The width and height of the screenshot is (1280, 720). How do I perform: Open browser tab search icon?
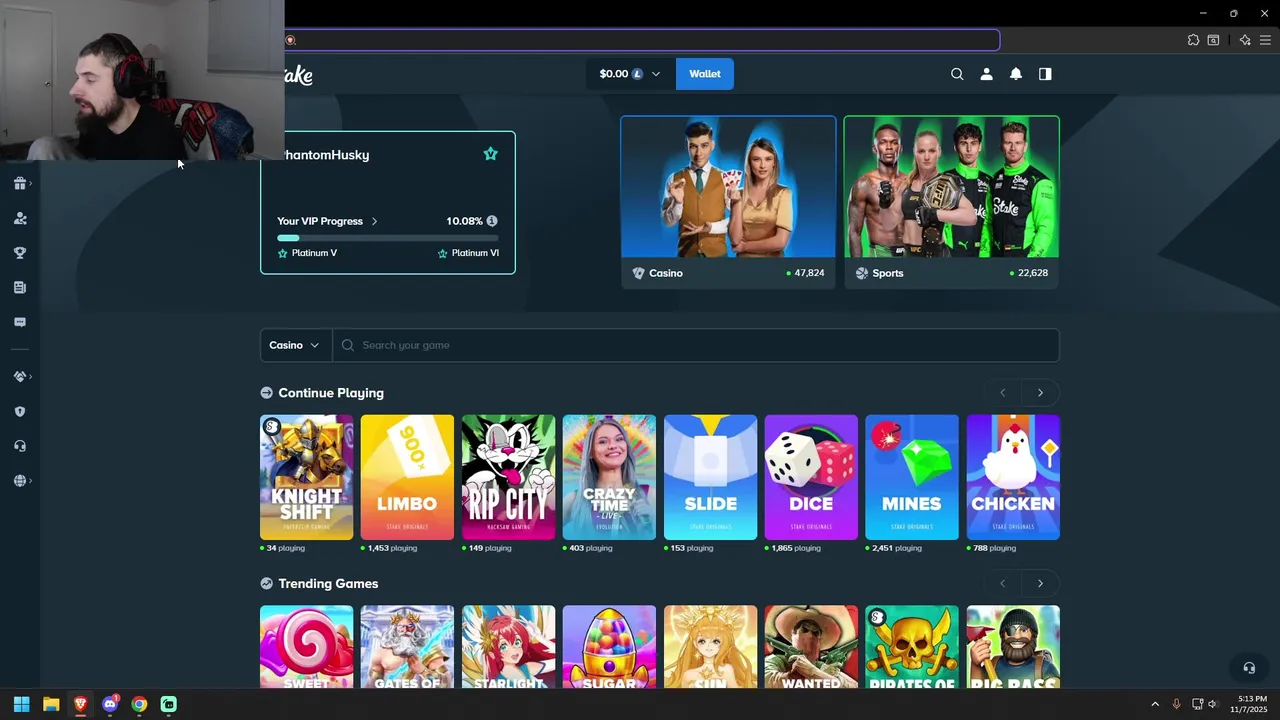point(1213,40)
